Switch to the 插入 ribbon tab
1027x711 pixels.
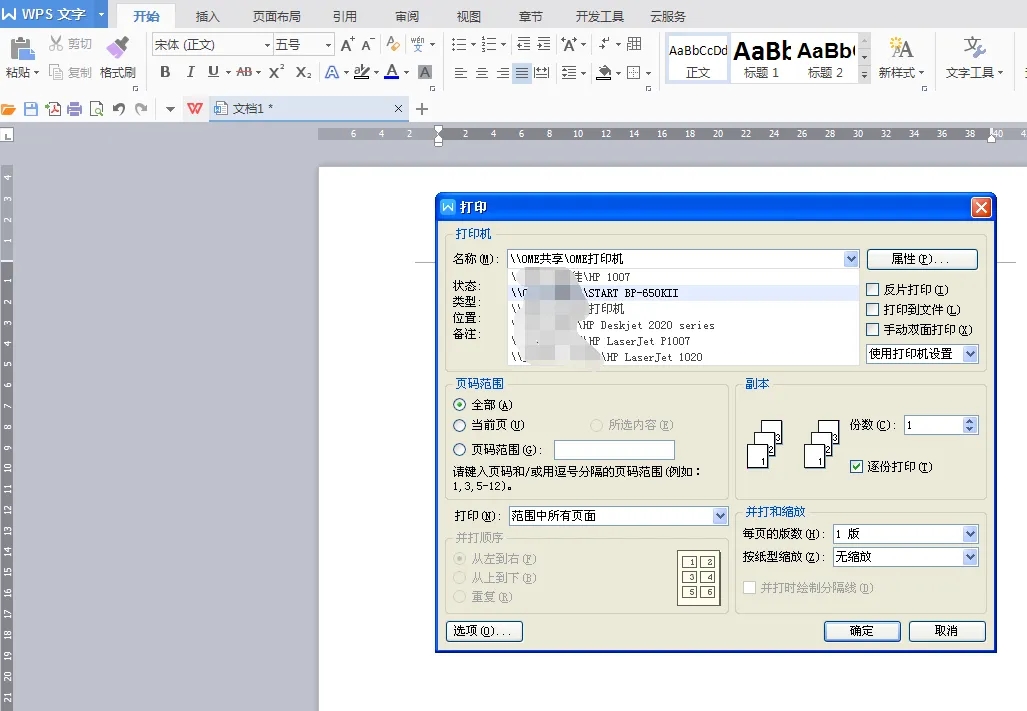[x=207, y=16]
